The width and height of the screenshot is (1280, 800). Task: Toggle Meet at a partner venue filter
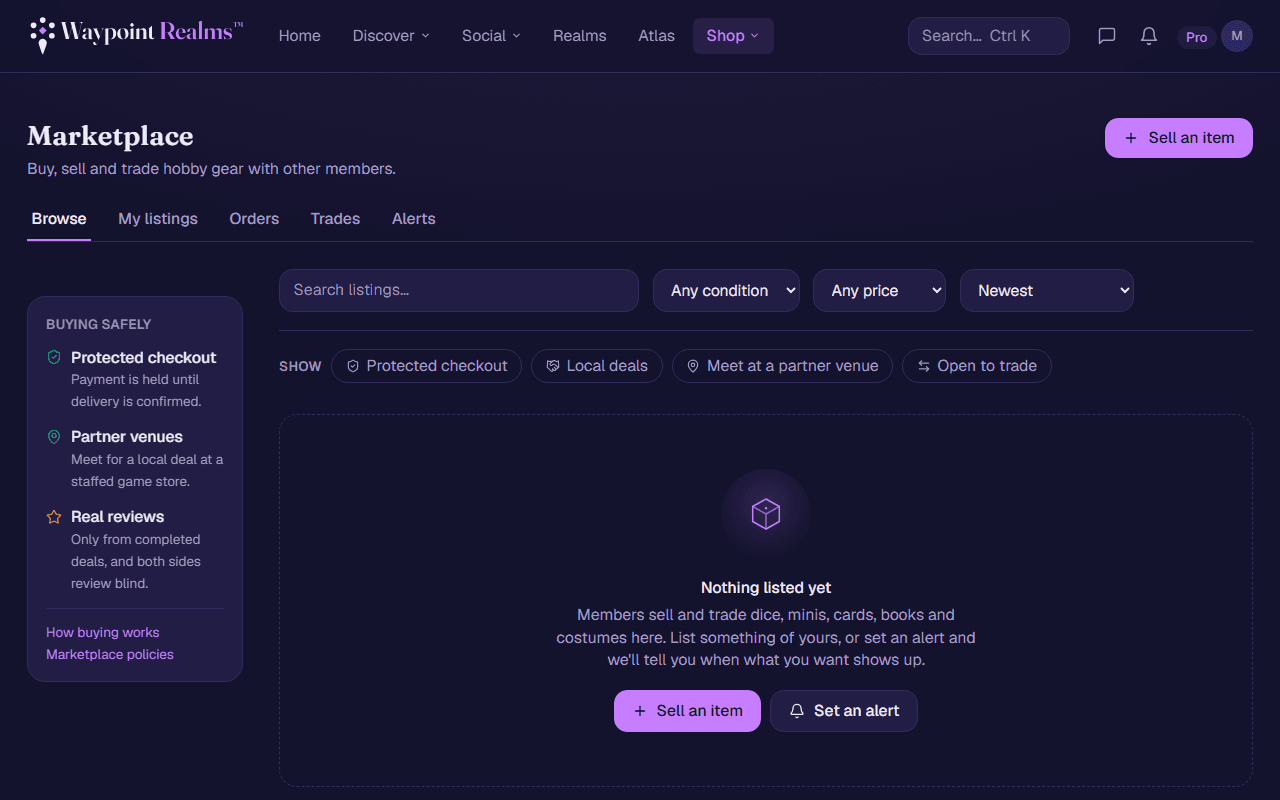point(782,366)
